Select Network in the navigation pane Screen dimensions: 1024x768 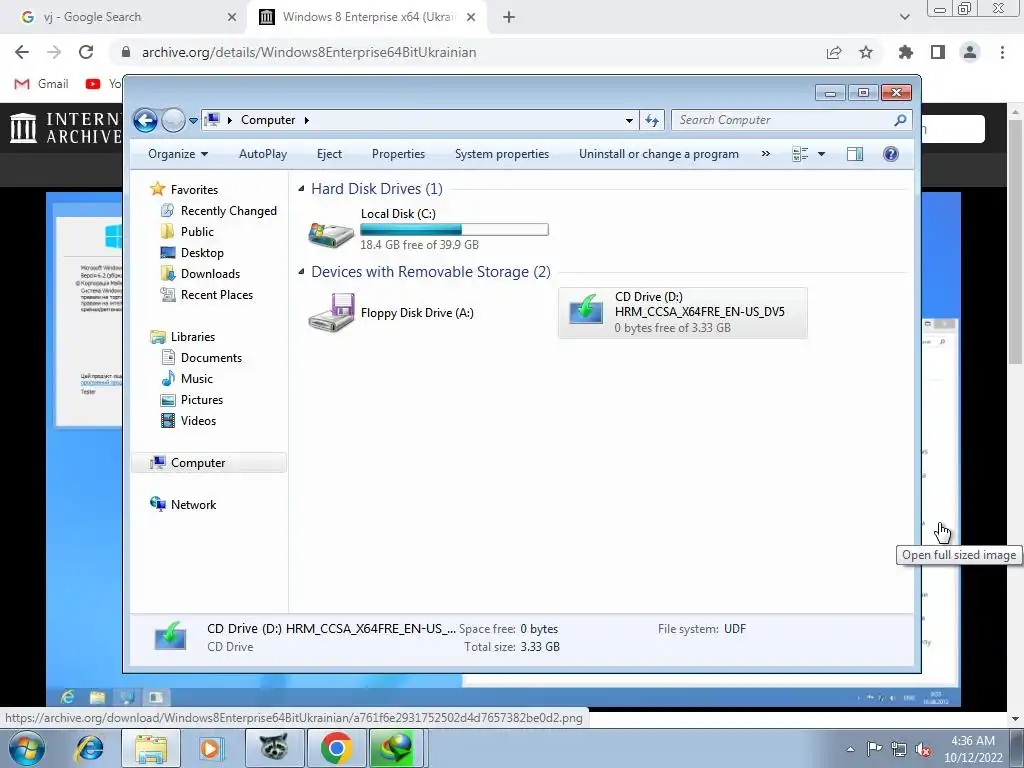(193, 505)
